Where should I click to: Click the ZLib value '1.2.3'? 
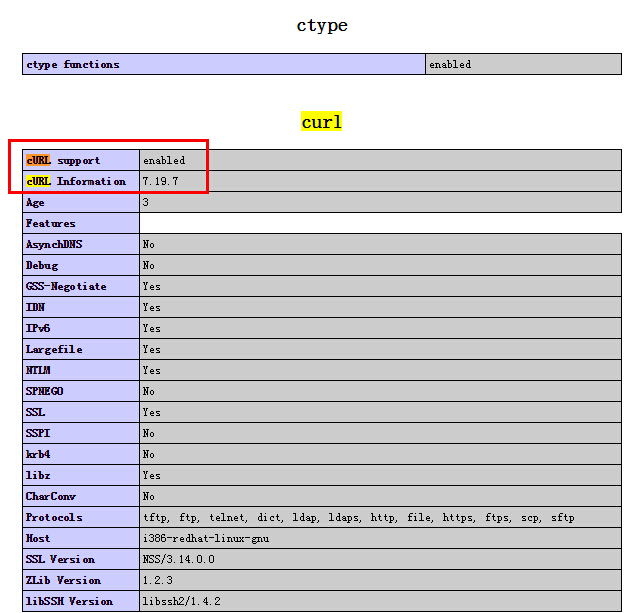tap(157, 581)
